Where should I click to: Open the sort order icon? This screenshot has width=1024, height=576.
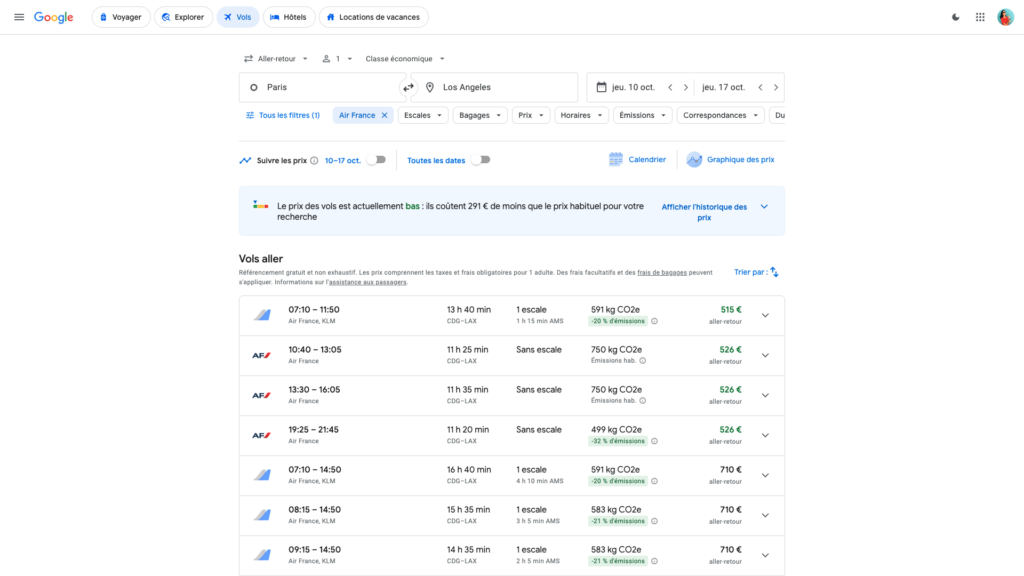tap(775, 272)
